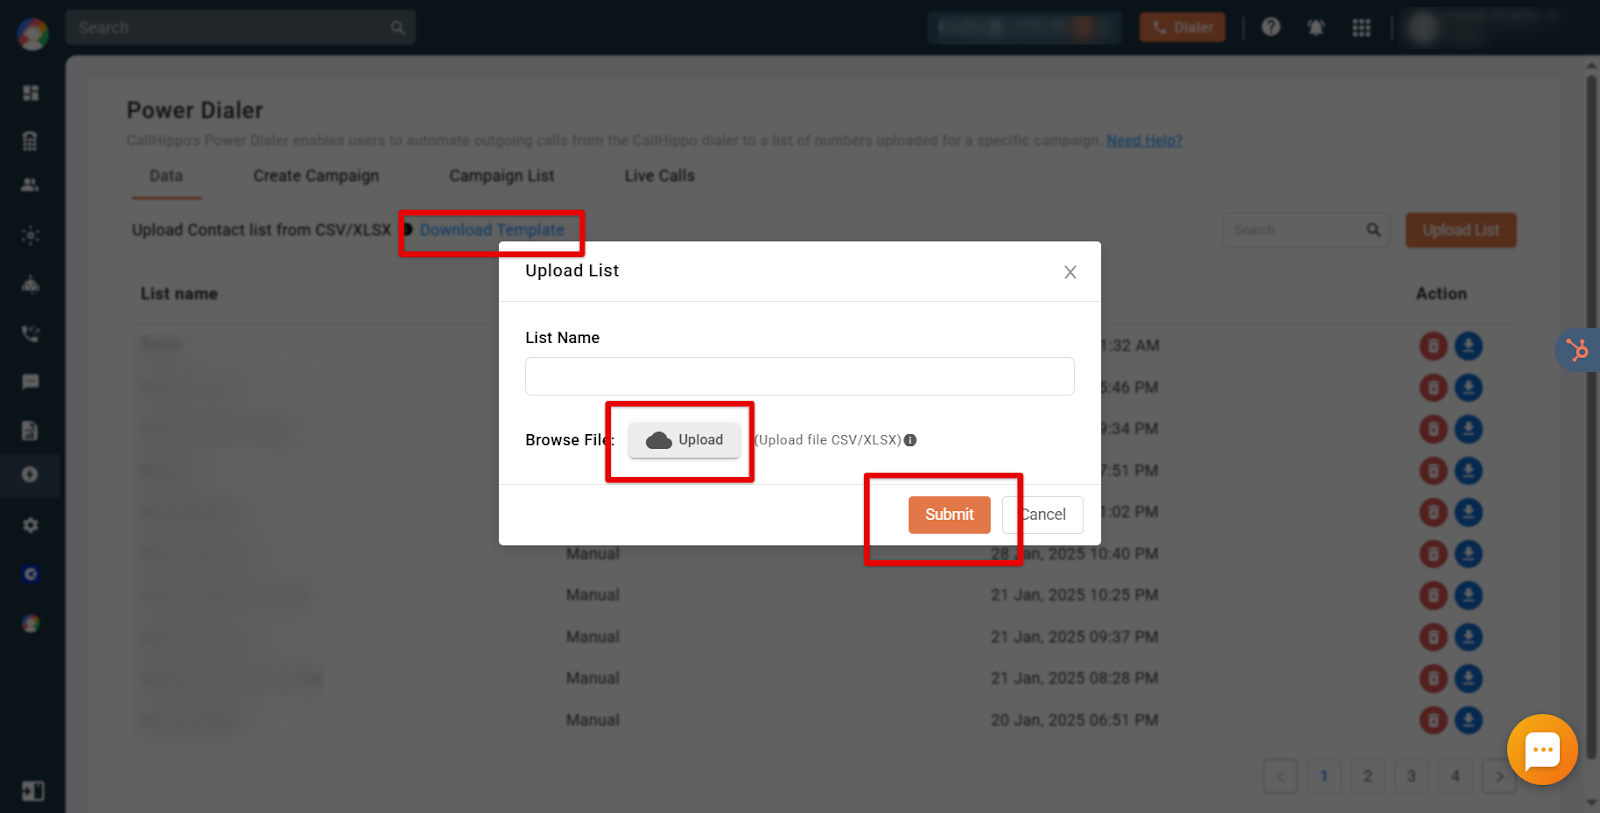Go to previous page with left arrow
This screenshot has height=813, width=1600.
pyautogui.click(x=1280, y=776)
